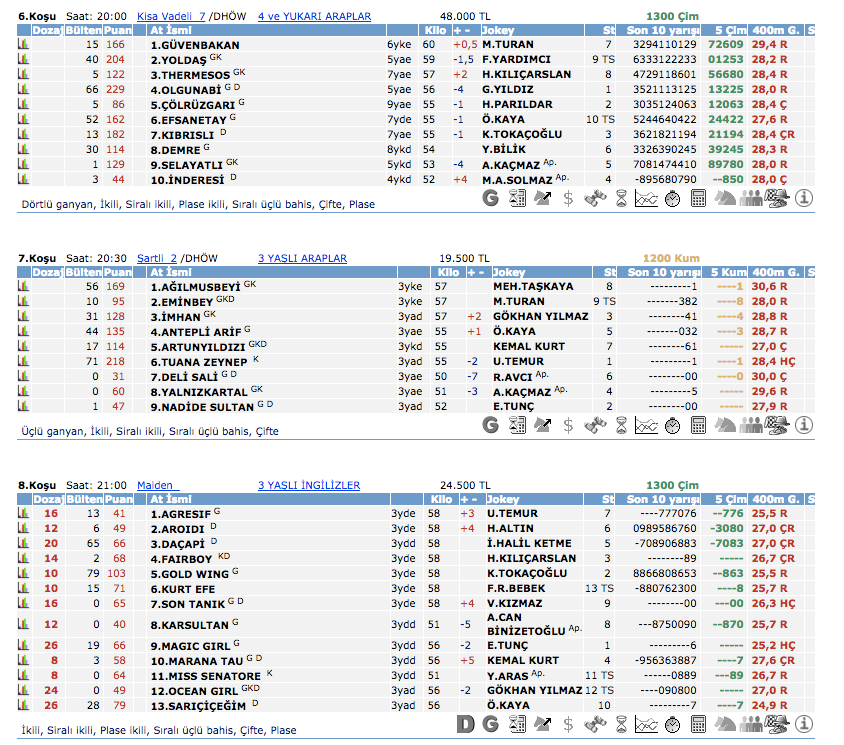Screen dimensions: 844x745
Task: Open the 3 YASLI İNGİLİZLER link
Action: (308, 486)
